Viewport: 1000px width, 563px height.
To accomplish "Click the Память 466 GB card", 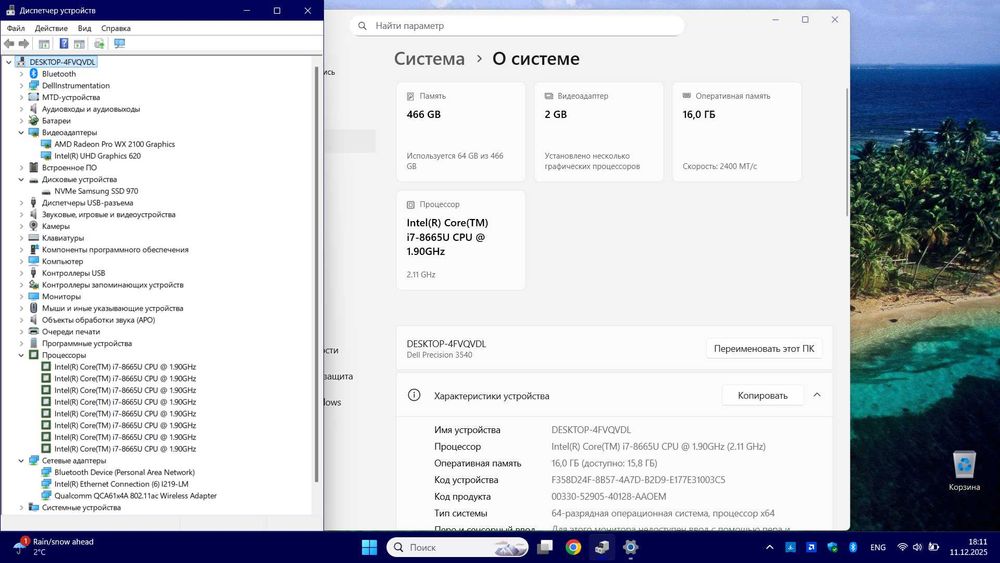I will pyautogui.click(x=461, y=132).
